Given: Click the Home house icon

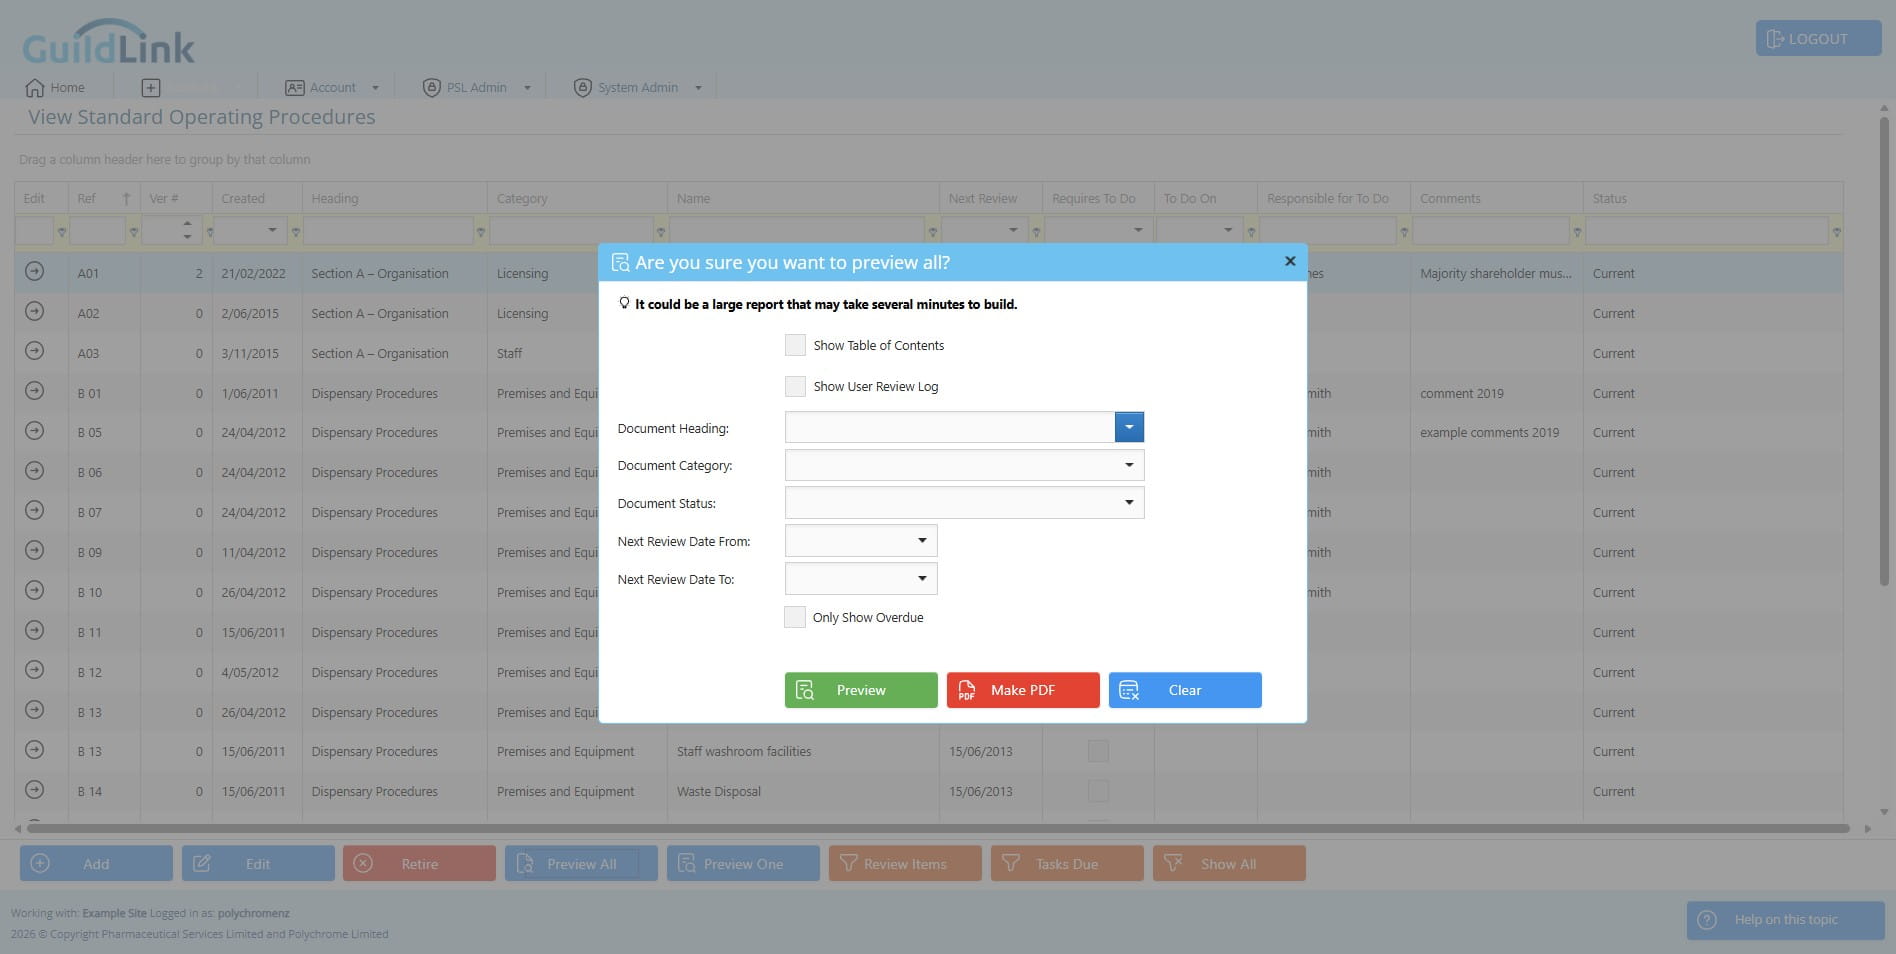Looking at the screenshot, I should point(35,87).
